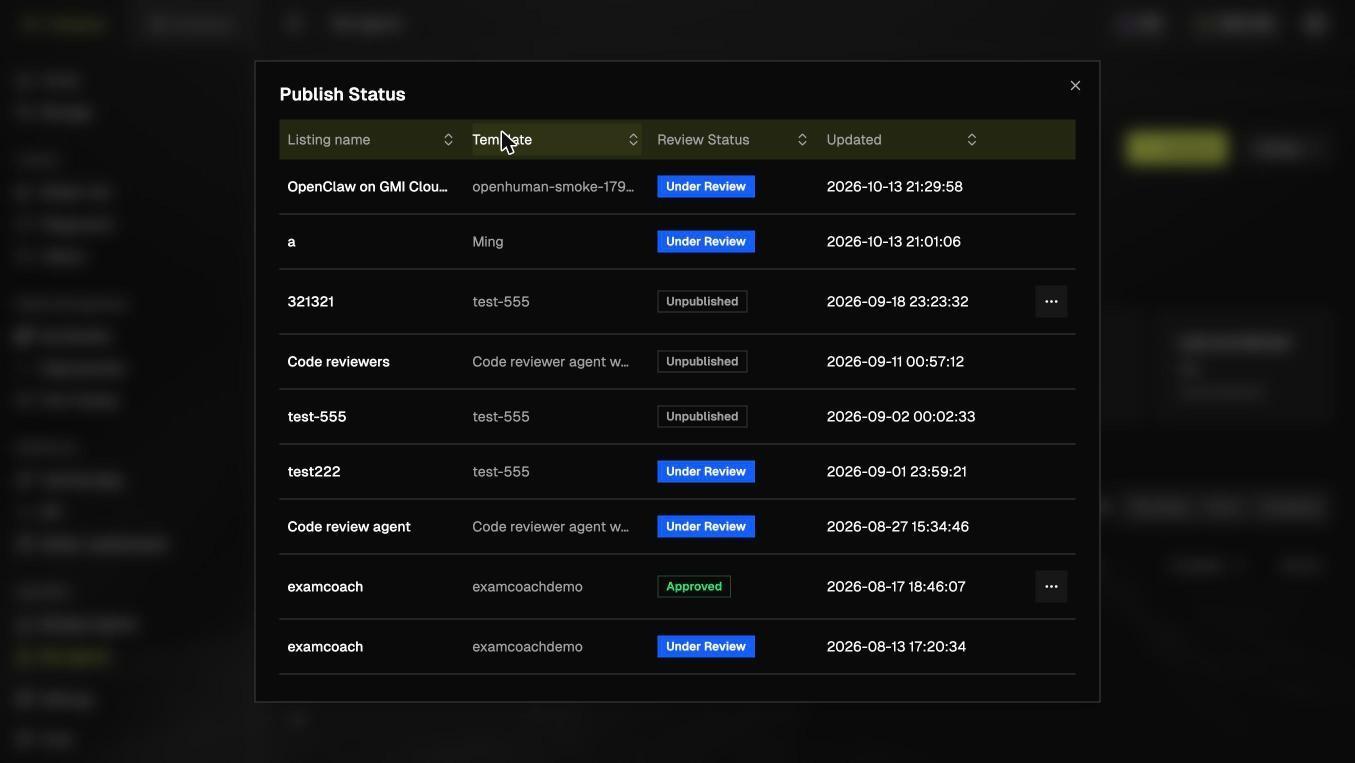The image size is (1355, 763).
Task: Select the listing named a
Action: coord(291,242)
